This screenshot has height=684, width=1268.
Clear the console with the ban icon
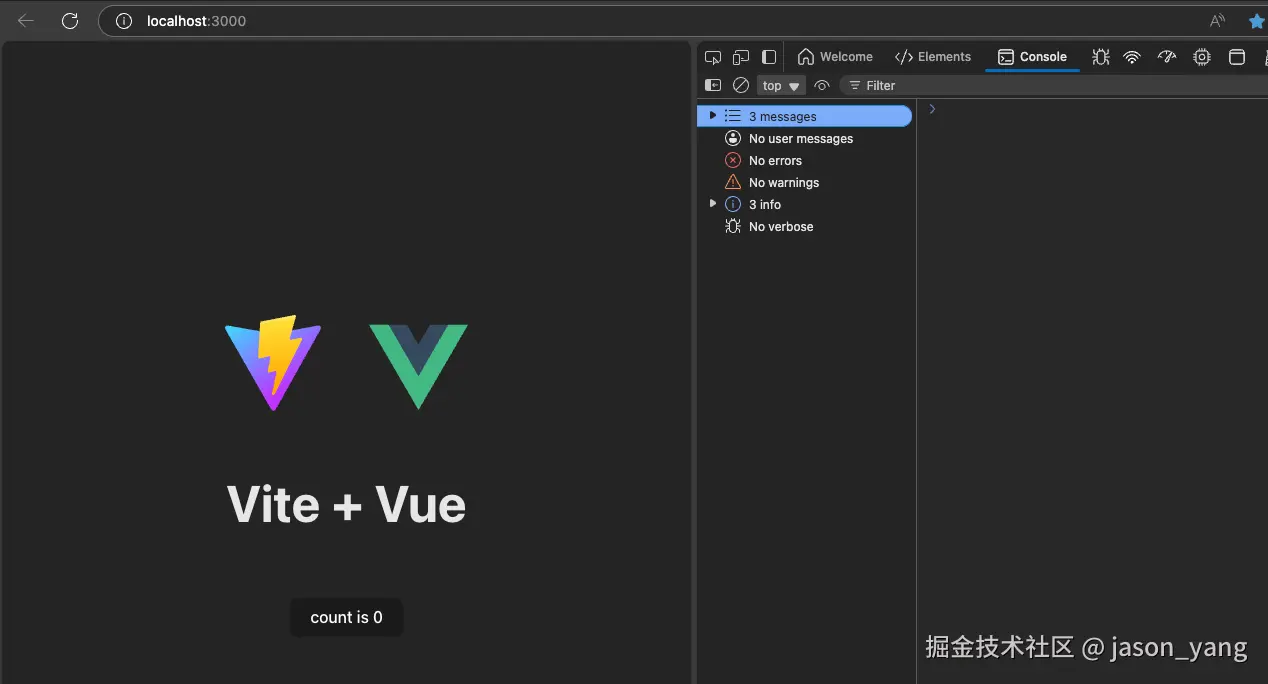tap(741, 86)
